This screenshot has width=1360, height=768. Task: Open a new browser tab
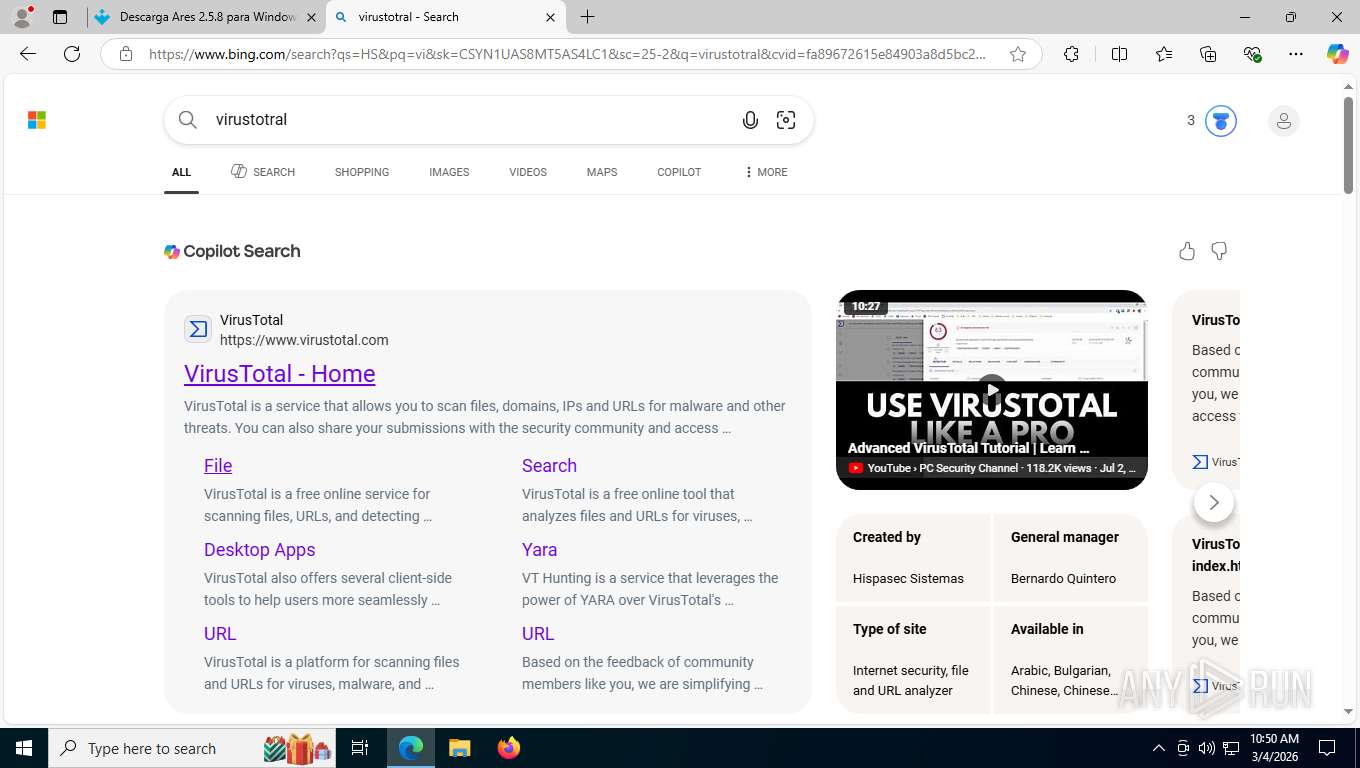588,17
